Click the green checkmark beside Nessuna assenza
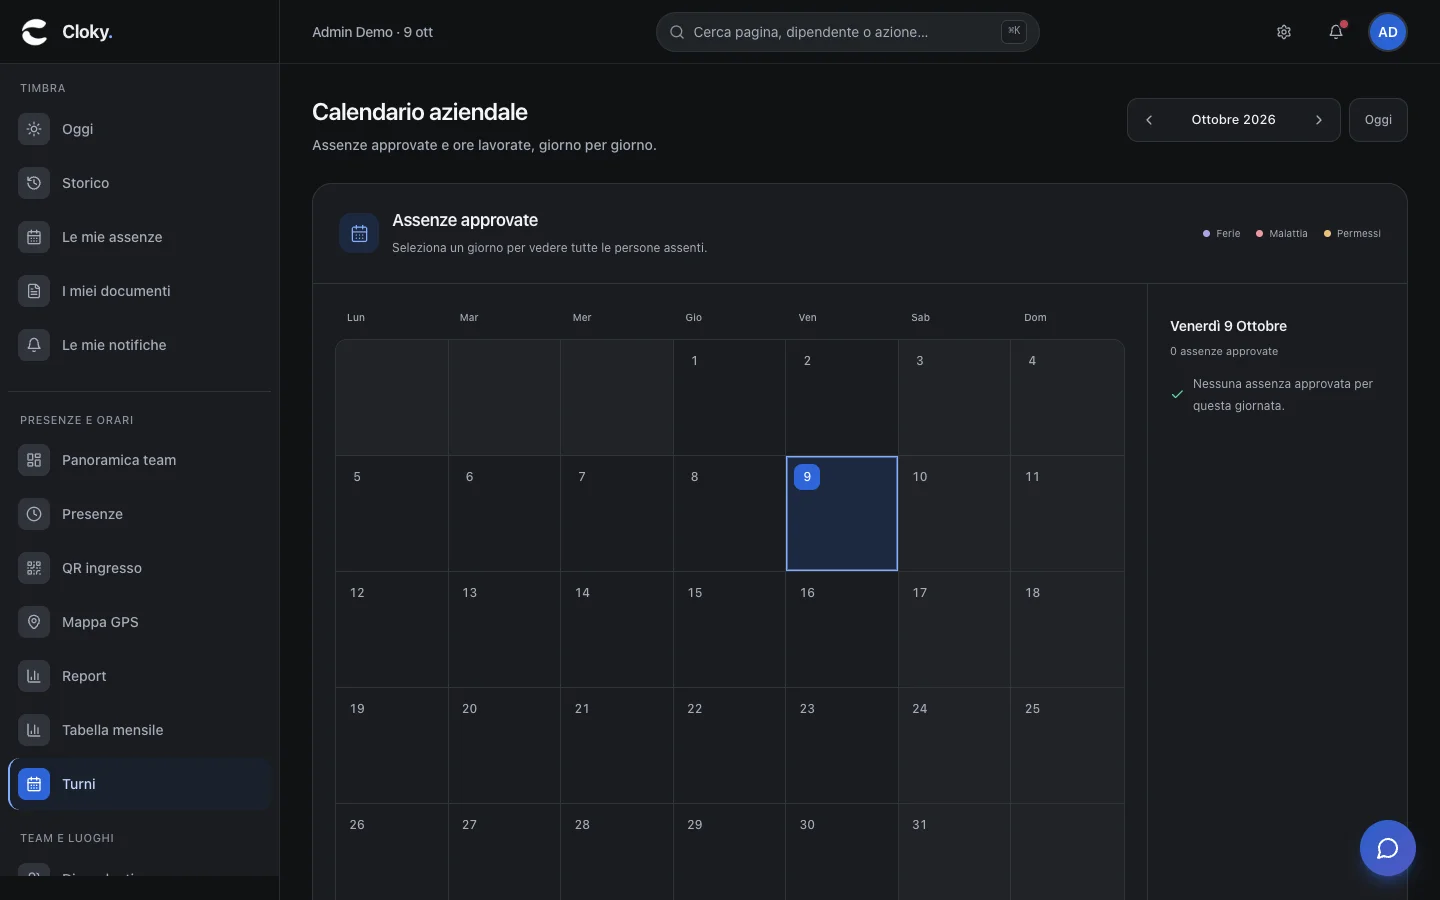Image resolution: width=1440 pixels, height=900 pixels. point(1177,394)
